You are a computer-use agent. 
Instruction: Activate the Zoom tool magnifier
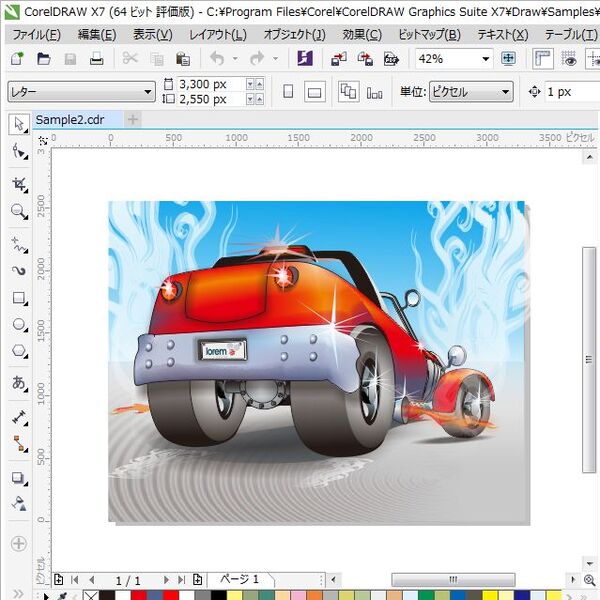click(18, 212)
